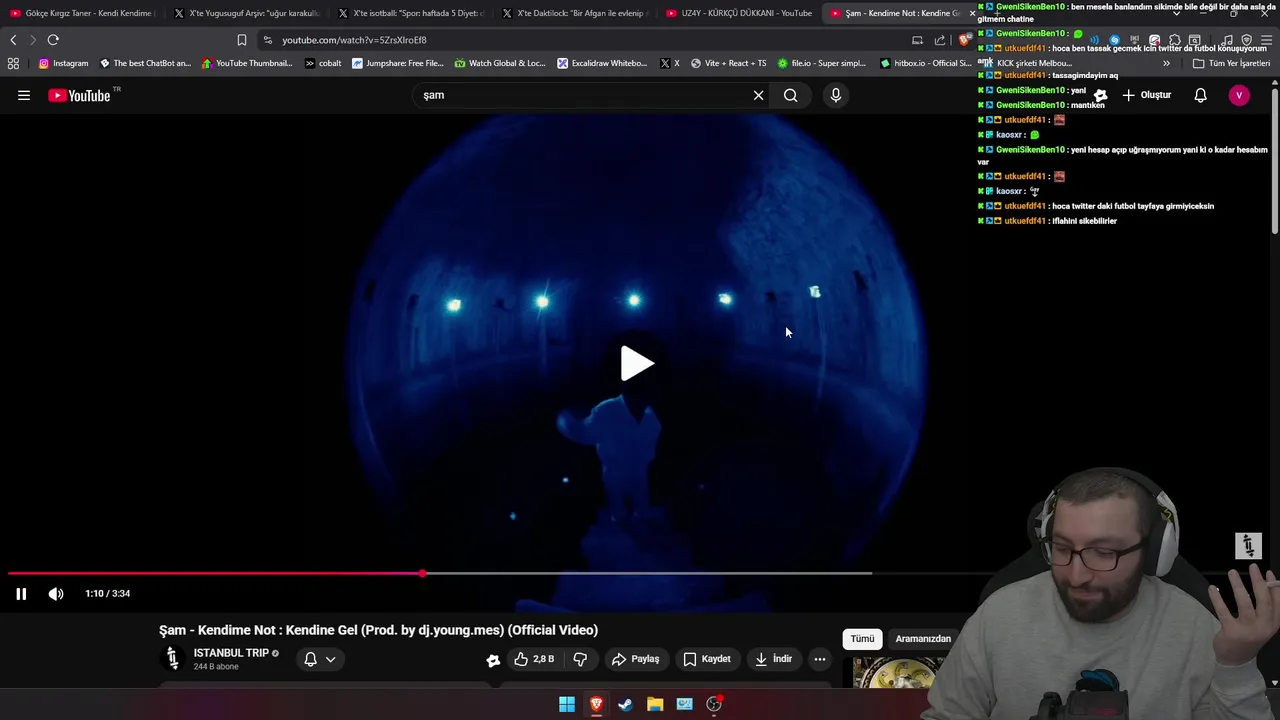
Task: Switch to the X'te Daktilock tab
Action: click(574, 13)
